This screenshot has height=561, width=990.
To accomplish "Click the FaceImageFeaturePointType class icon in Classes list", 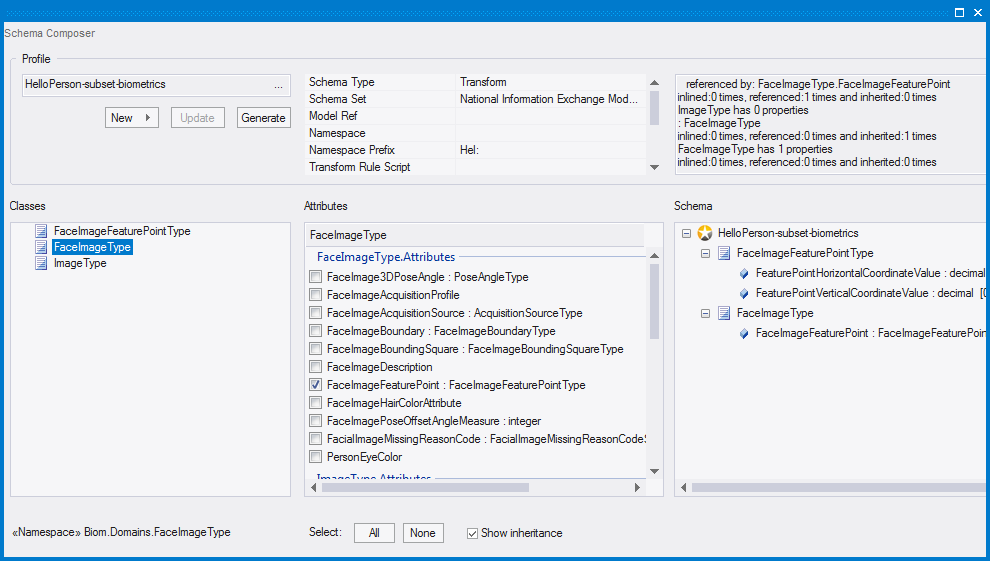I will point(41,231).
